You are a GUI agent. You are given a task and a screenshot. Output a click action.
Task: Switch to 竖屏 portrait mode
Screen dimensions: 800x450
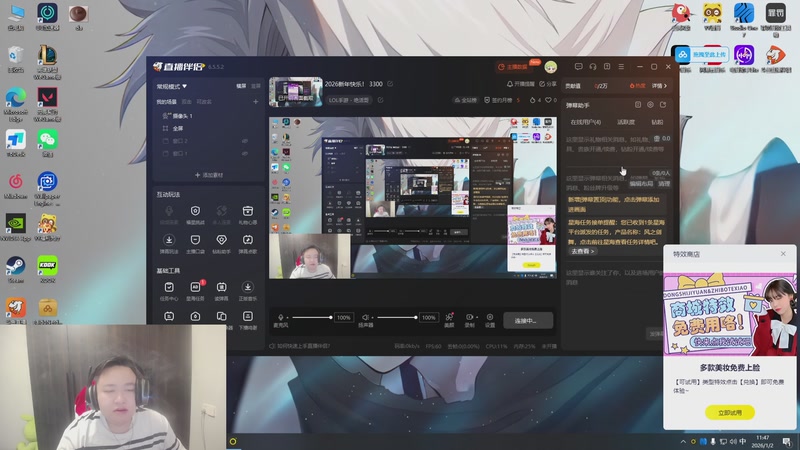pyautogui.click(x=255, y=86)
